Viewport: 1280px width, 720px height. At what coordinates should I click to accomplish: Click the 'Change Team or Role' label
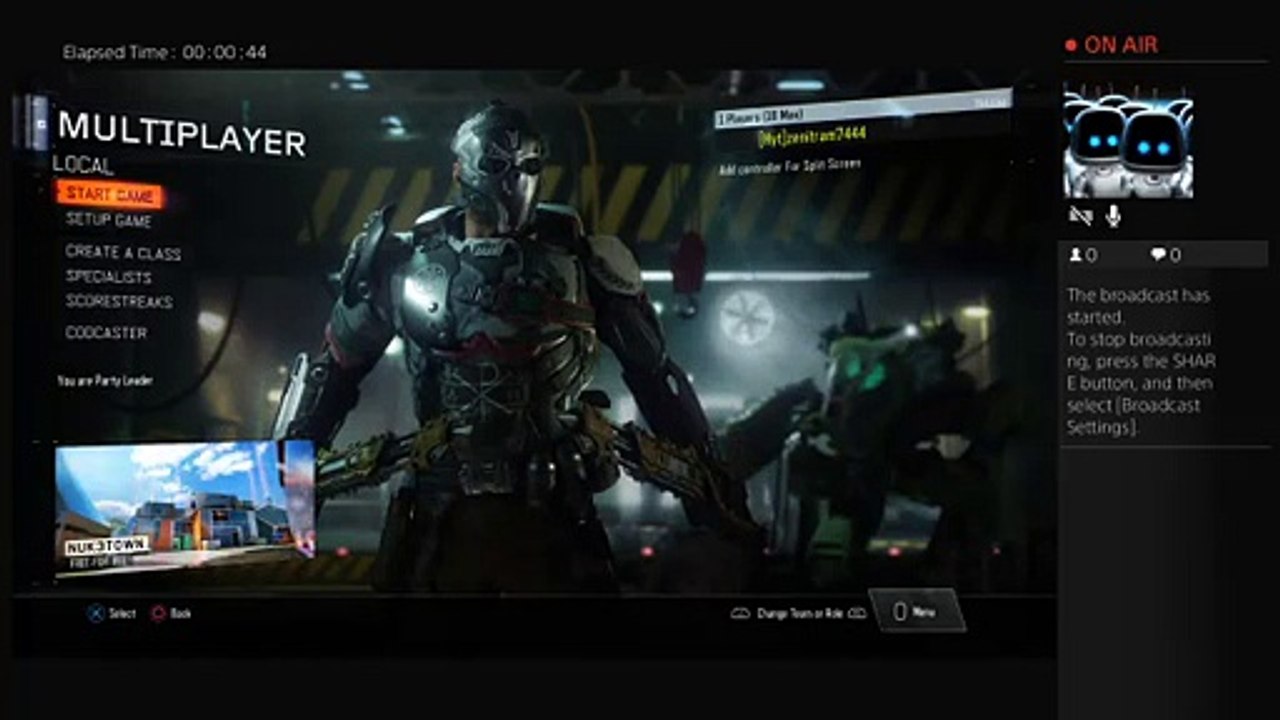tap(799, 613)
